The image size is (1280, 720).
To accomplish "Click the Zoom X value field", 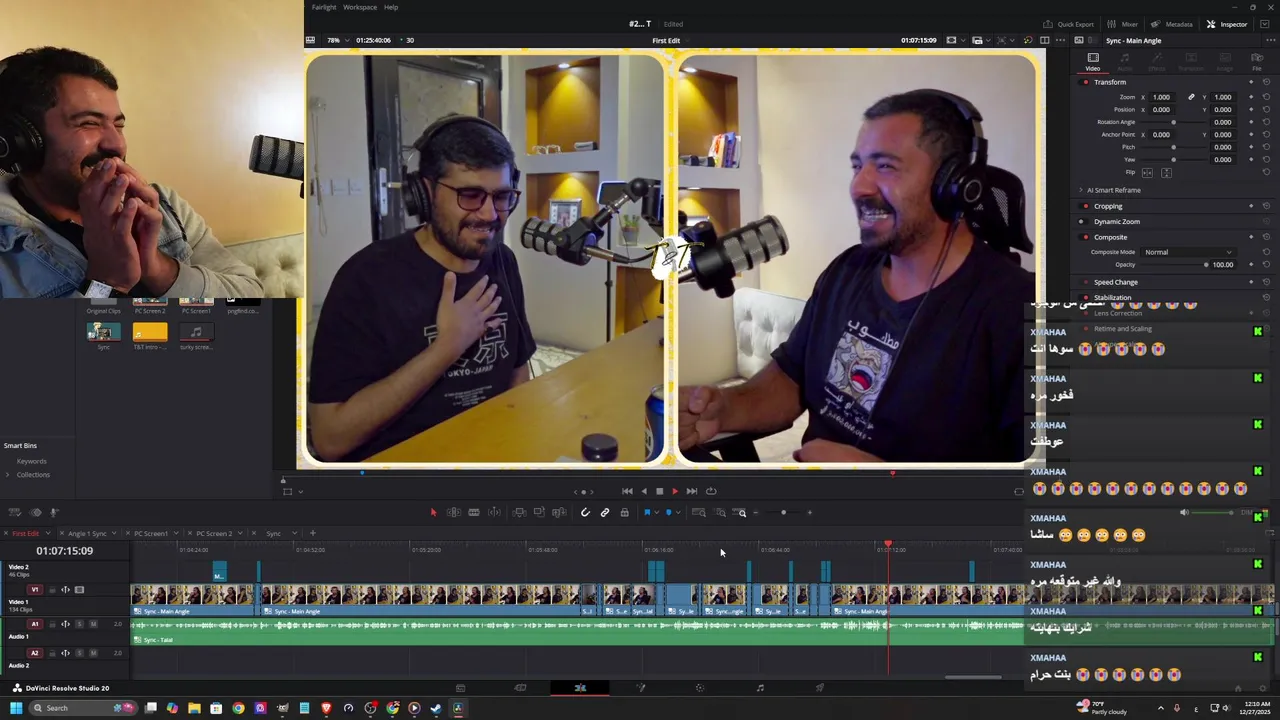I will (x=1161, y=97).
